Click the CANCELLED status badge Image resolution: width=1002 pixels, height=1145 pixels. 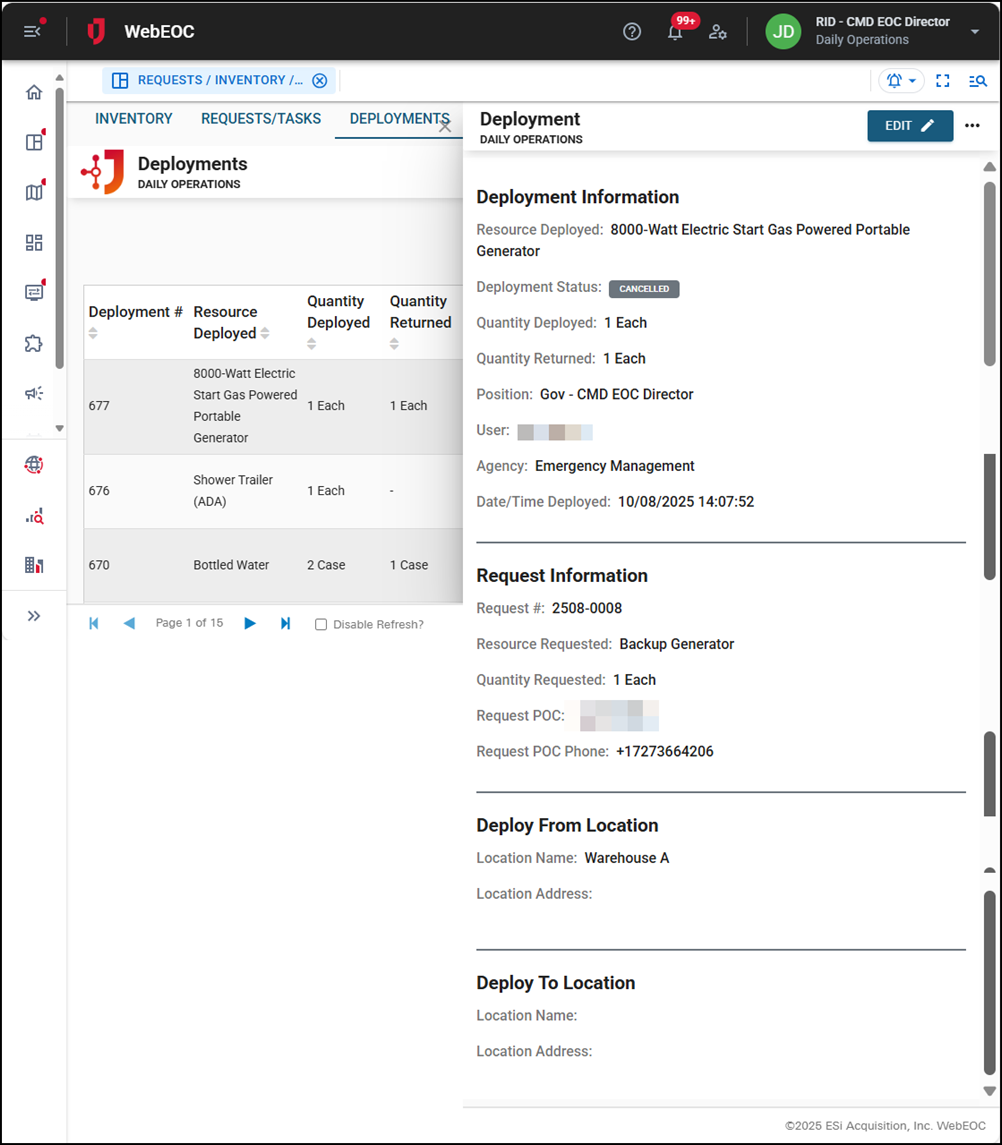644,288
